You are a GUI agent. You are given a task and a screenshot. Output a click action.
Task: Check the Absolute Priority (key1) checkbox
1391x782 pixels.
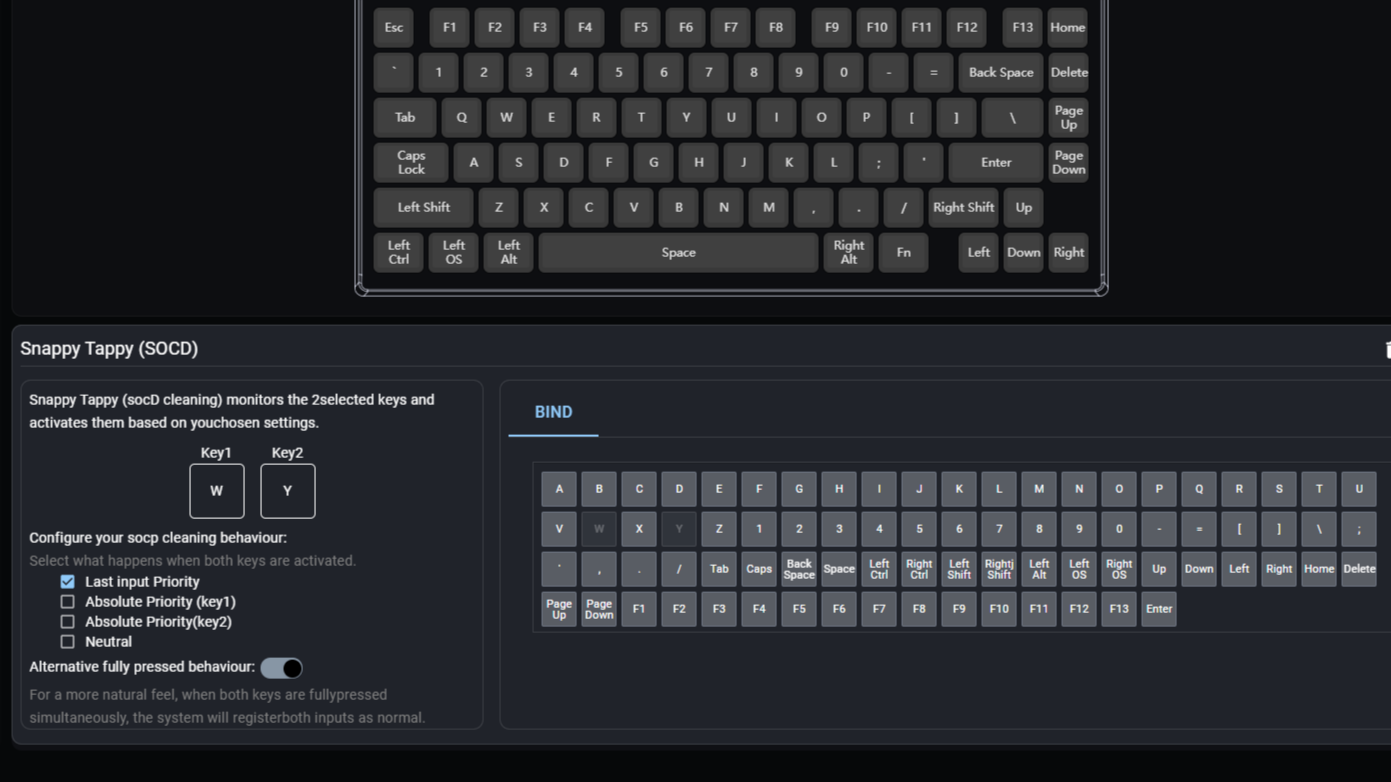tap(68, 602)
